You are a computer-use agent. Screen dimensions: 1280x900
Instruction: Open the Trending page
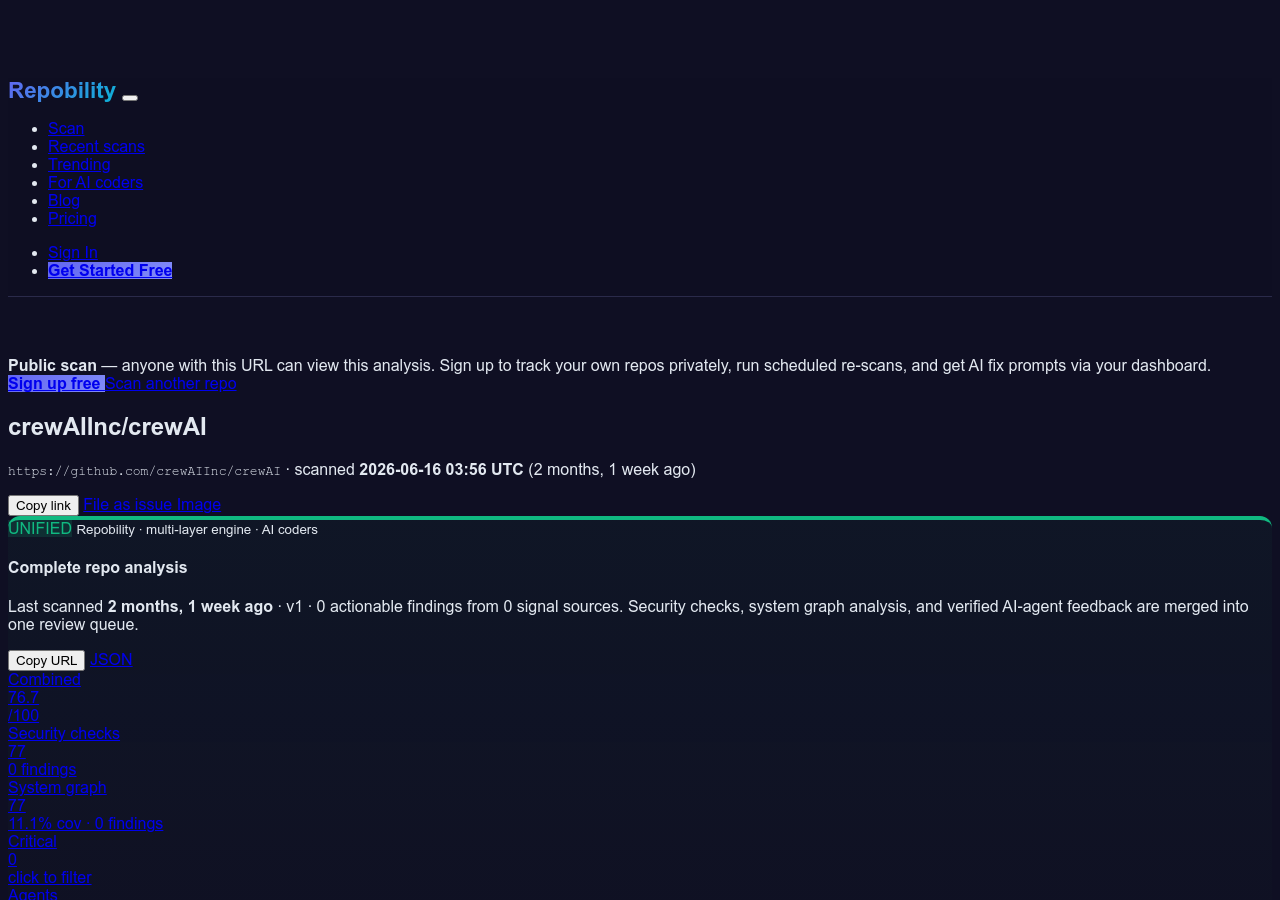coord(79,164)
